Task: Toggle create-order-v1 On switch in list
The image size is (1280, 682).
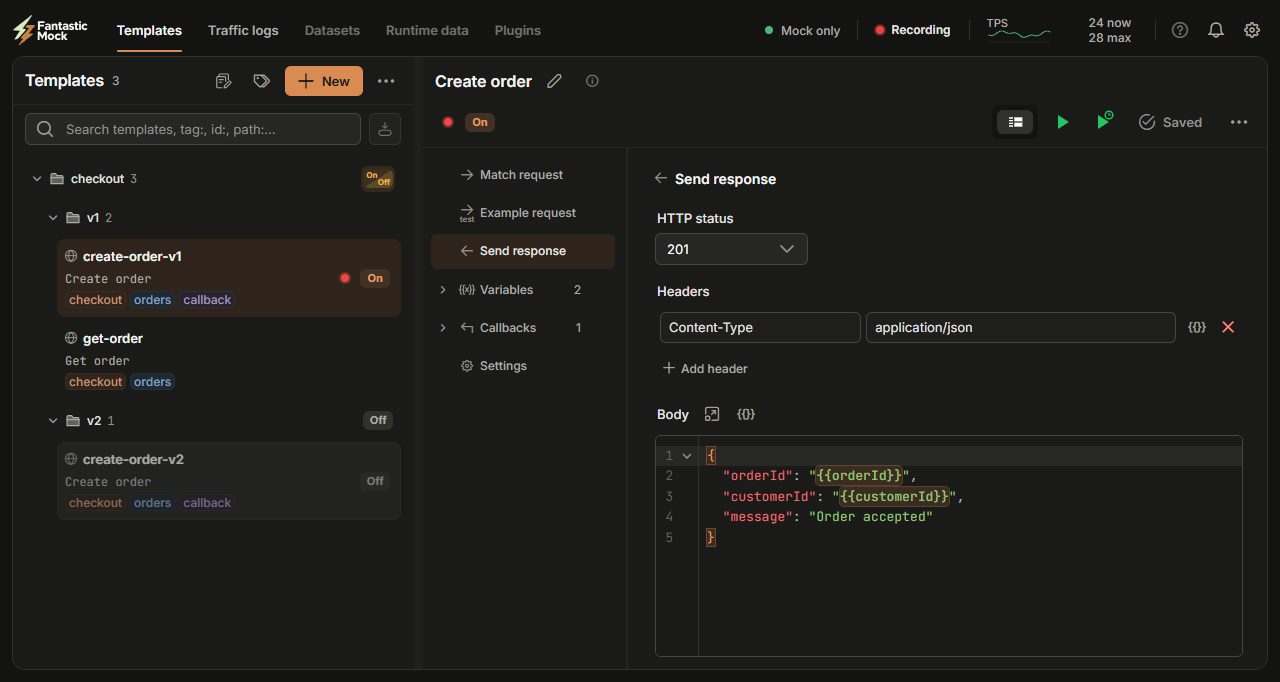Action: [x=375, y=278]
